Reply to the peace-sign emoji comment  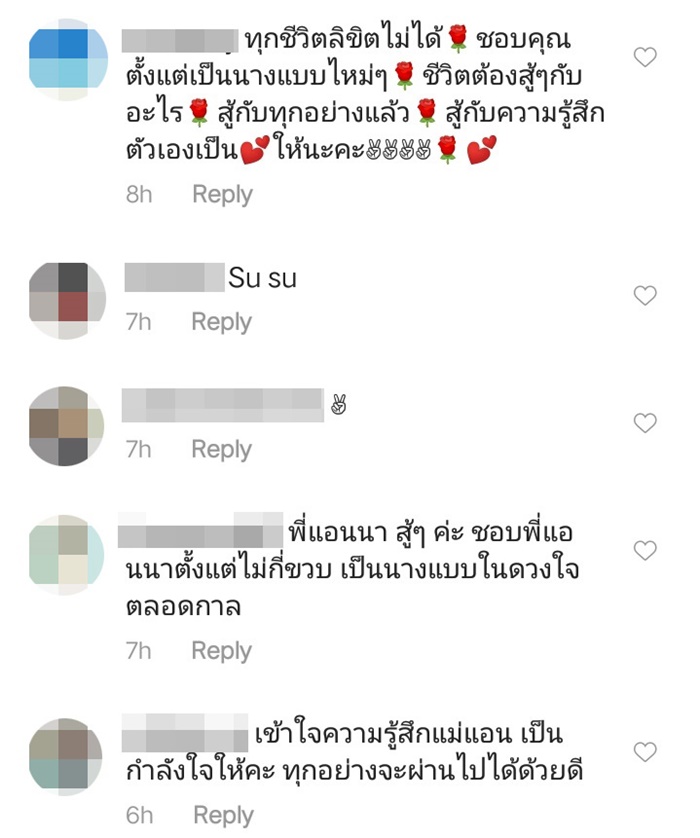[x=221, y=449]
